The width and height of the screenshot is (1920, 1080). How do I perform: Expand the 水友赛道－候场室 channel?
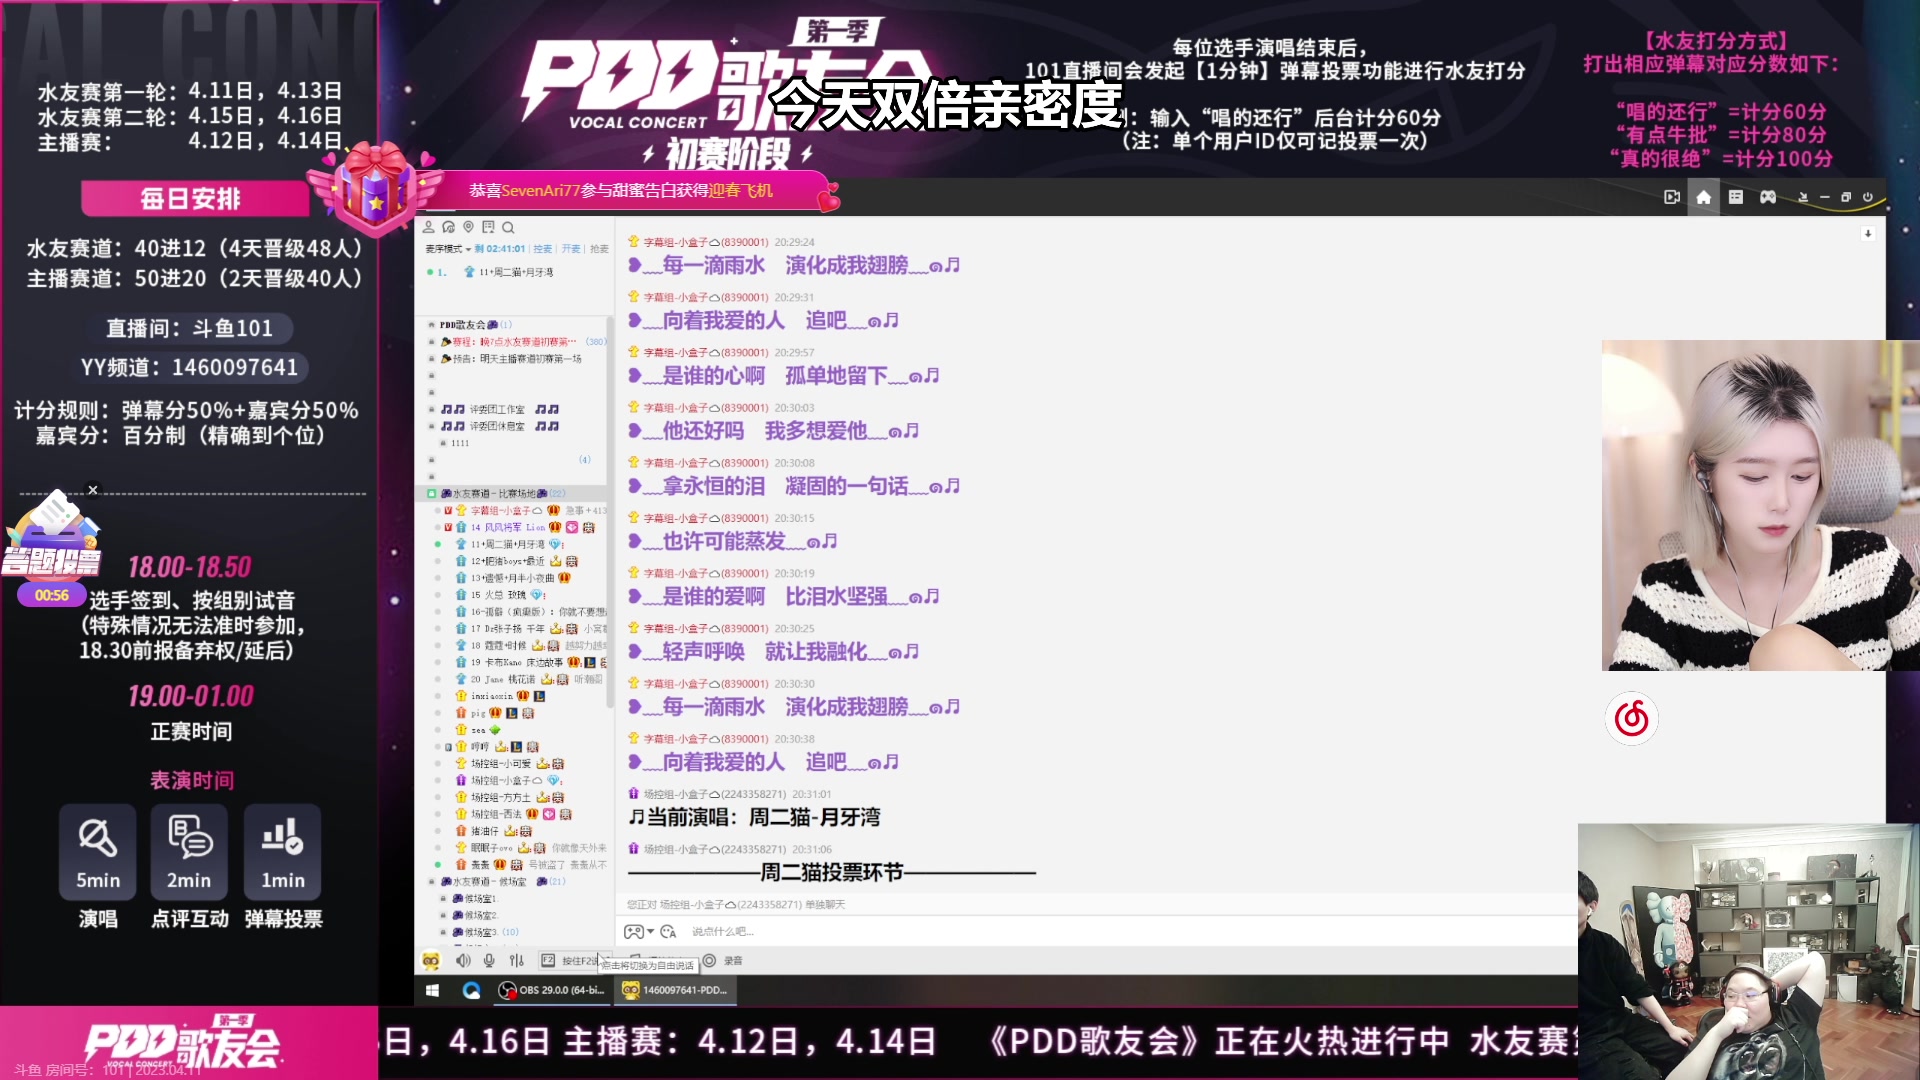point(432,882)
